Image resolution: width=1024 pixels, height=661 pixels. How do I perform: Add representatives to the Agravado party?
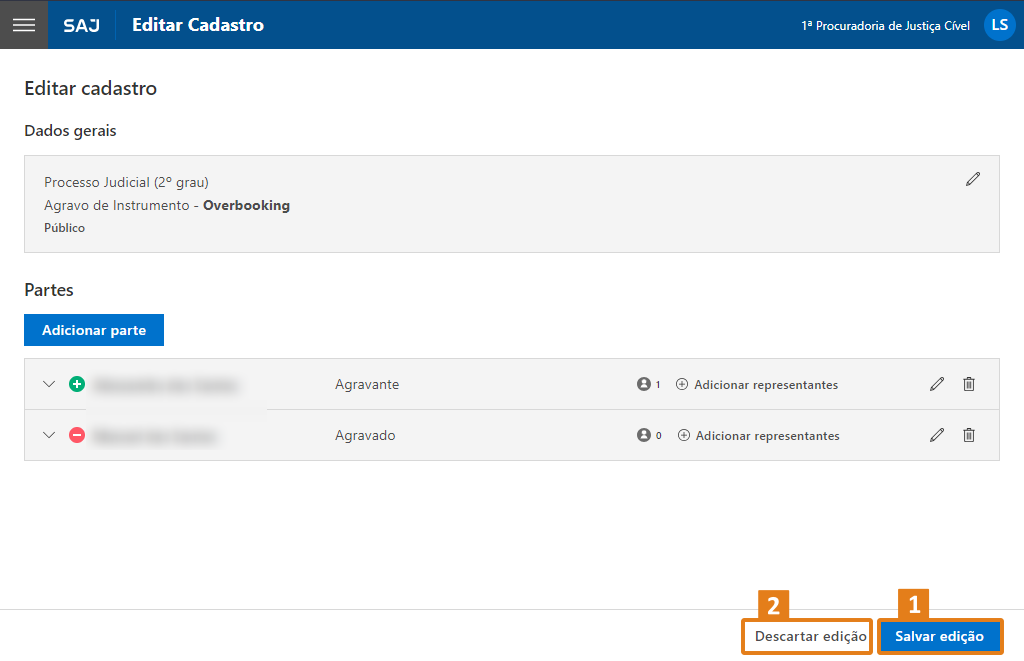759,435
